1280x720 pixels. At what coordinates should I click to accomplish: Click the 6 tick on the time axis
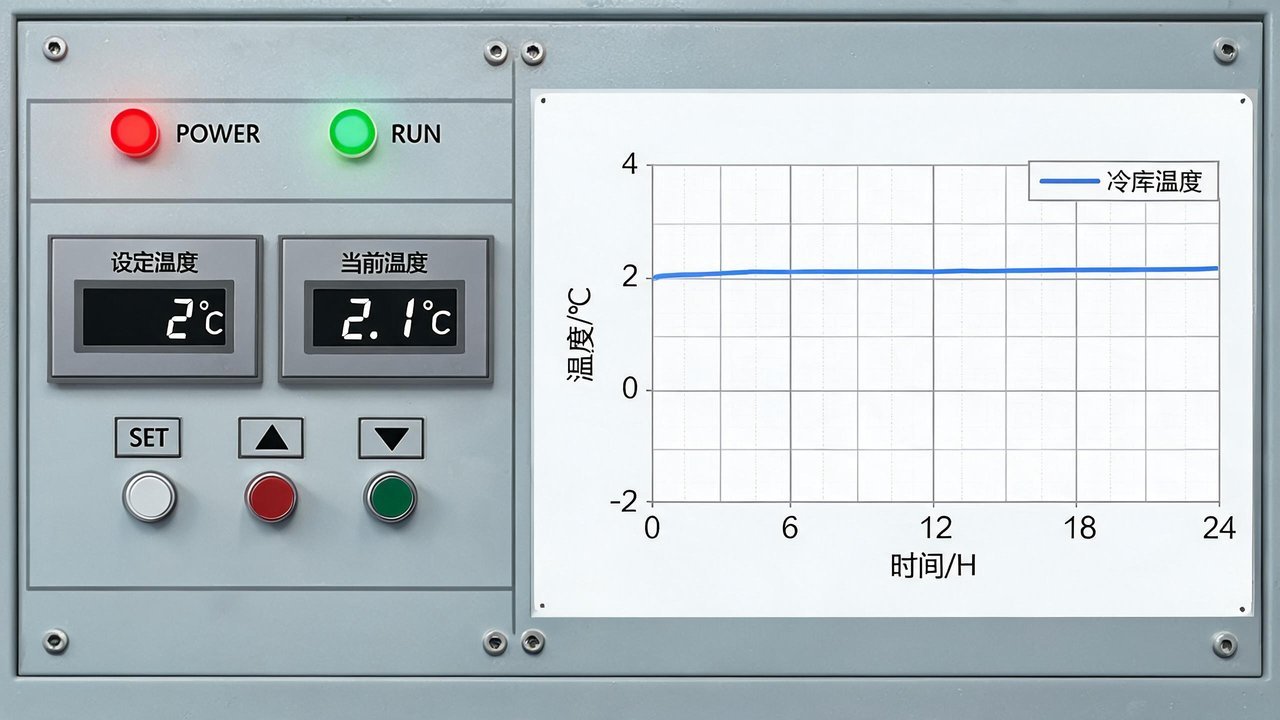[x=790, y=529]
